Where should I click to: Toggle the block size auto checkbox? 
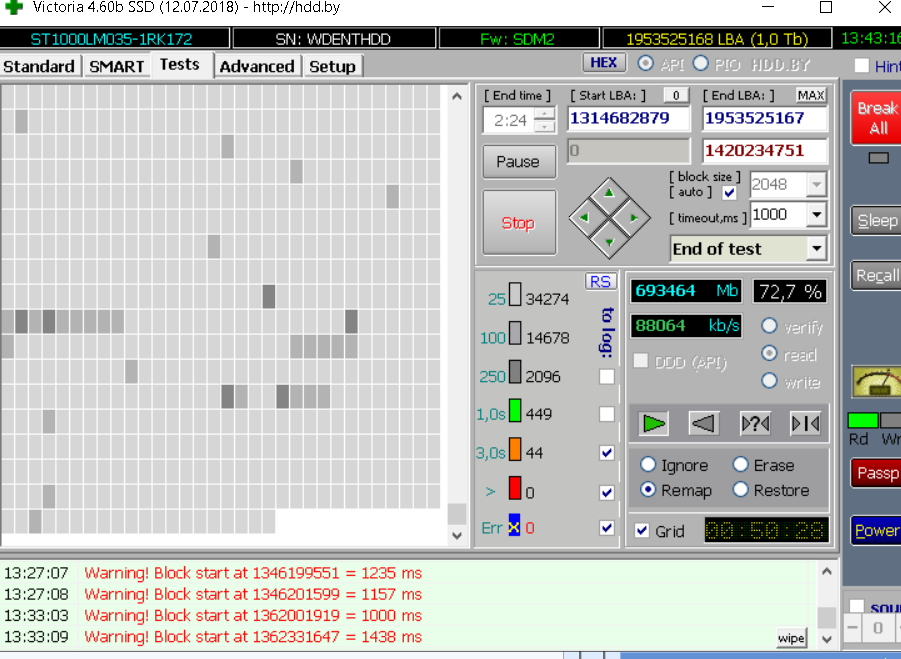click(x=729, y=192)
